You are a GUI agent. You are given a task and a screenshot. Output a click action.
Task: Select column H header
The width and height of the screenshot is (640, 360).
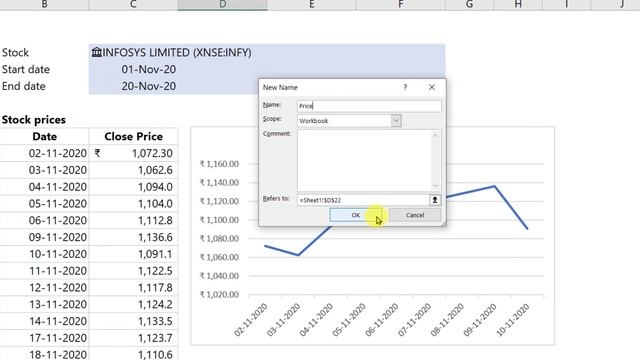click(518, 4)
